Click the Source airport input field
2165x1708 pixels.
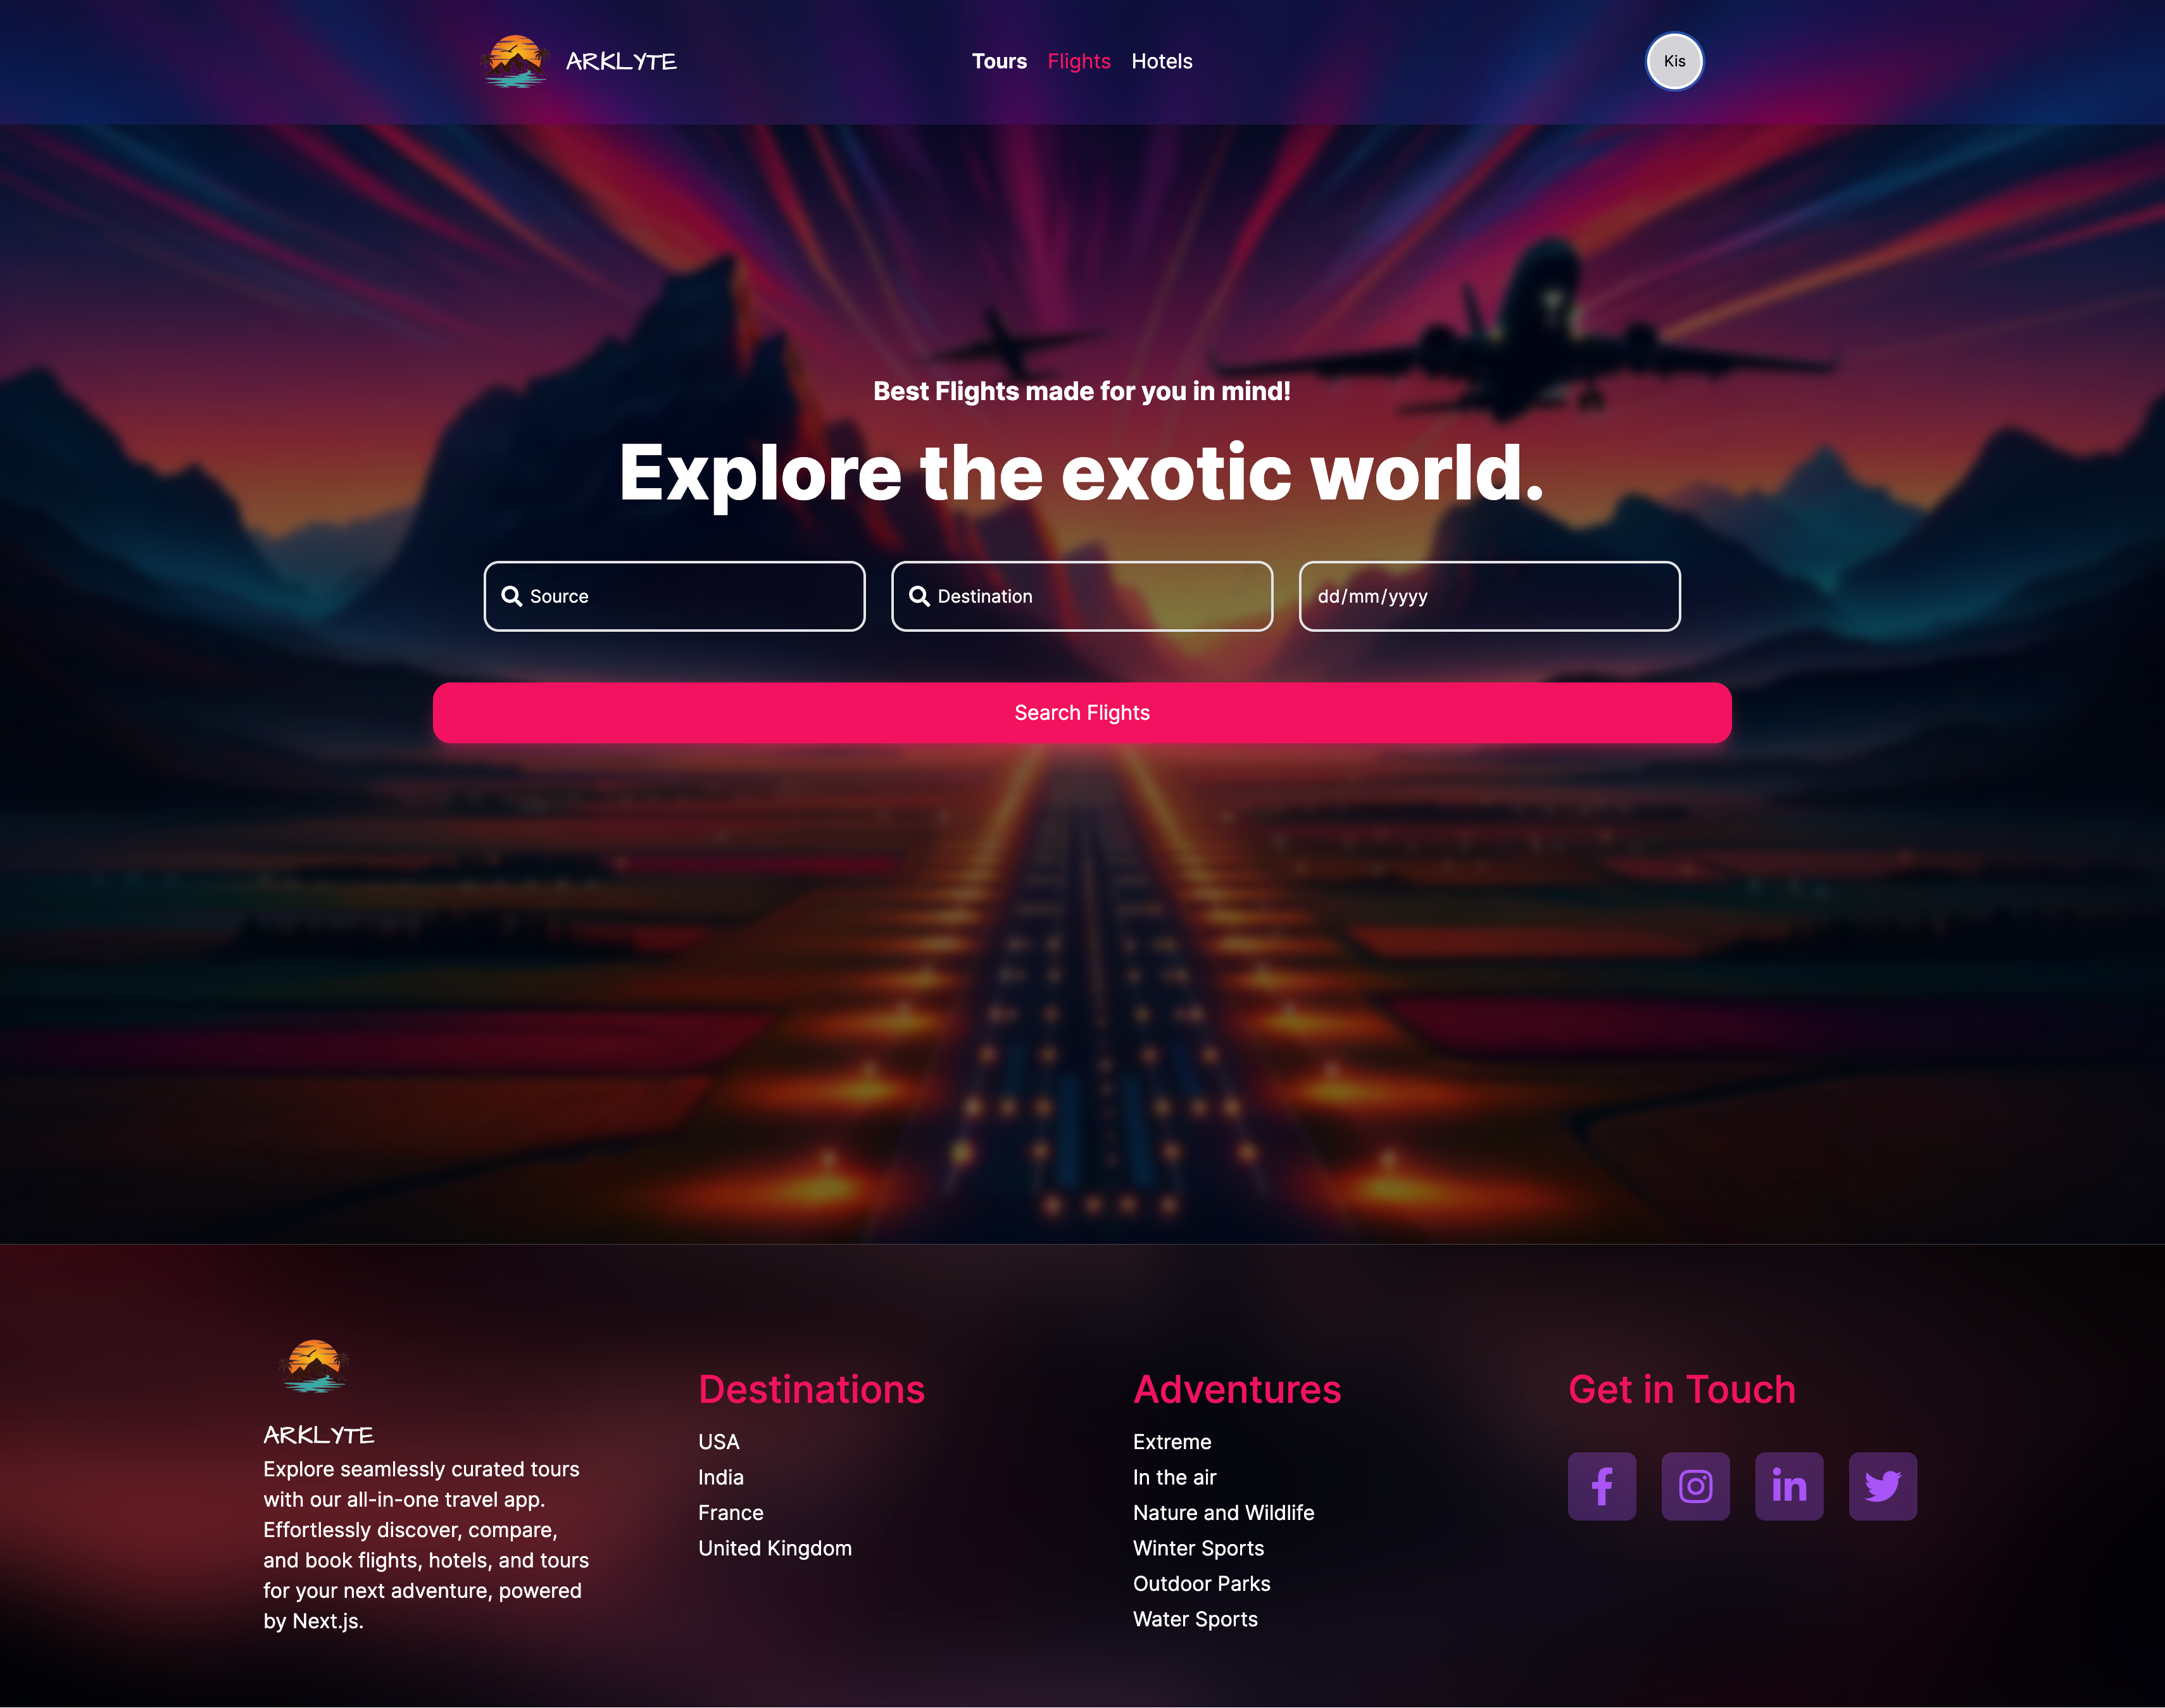click(675, 596)
